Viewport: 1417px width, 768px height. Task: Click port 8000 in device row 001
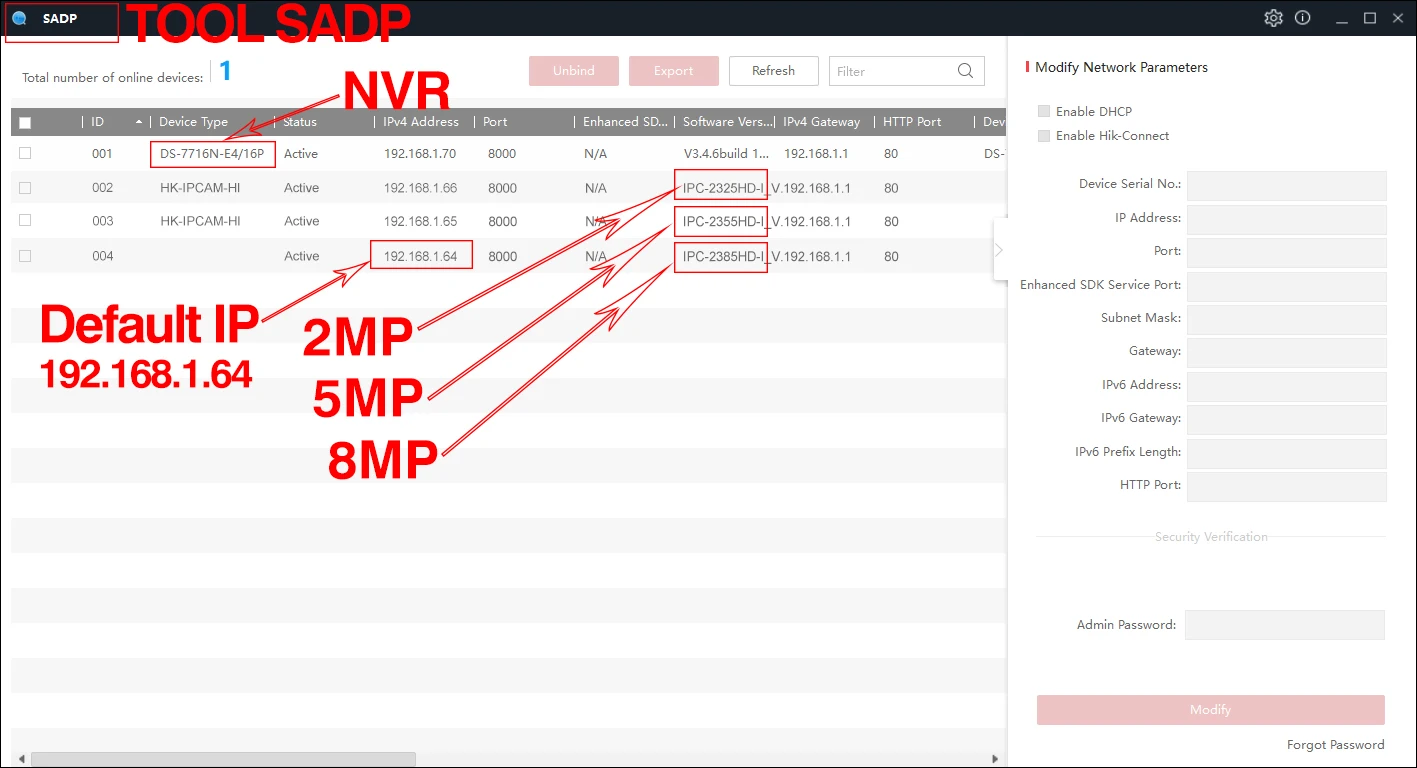pyautogui.click(x=502, y=154)
